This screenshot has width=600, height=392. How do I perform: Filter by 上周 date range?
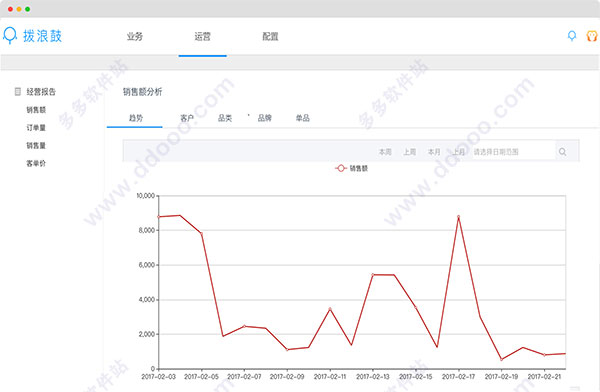coord(409,152)
